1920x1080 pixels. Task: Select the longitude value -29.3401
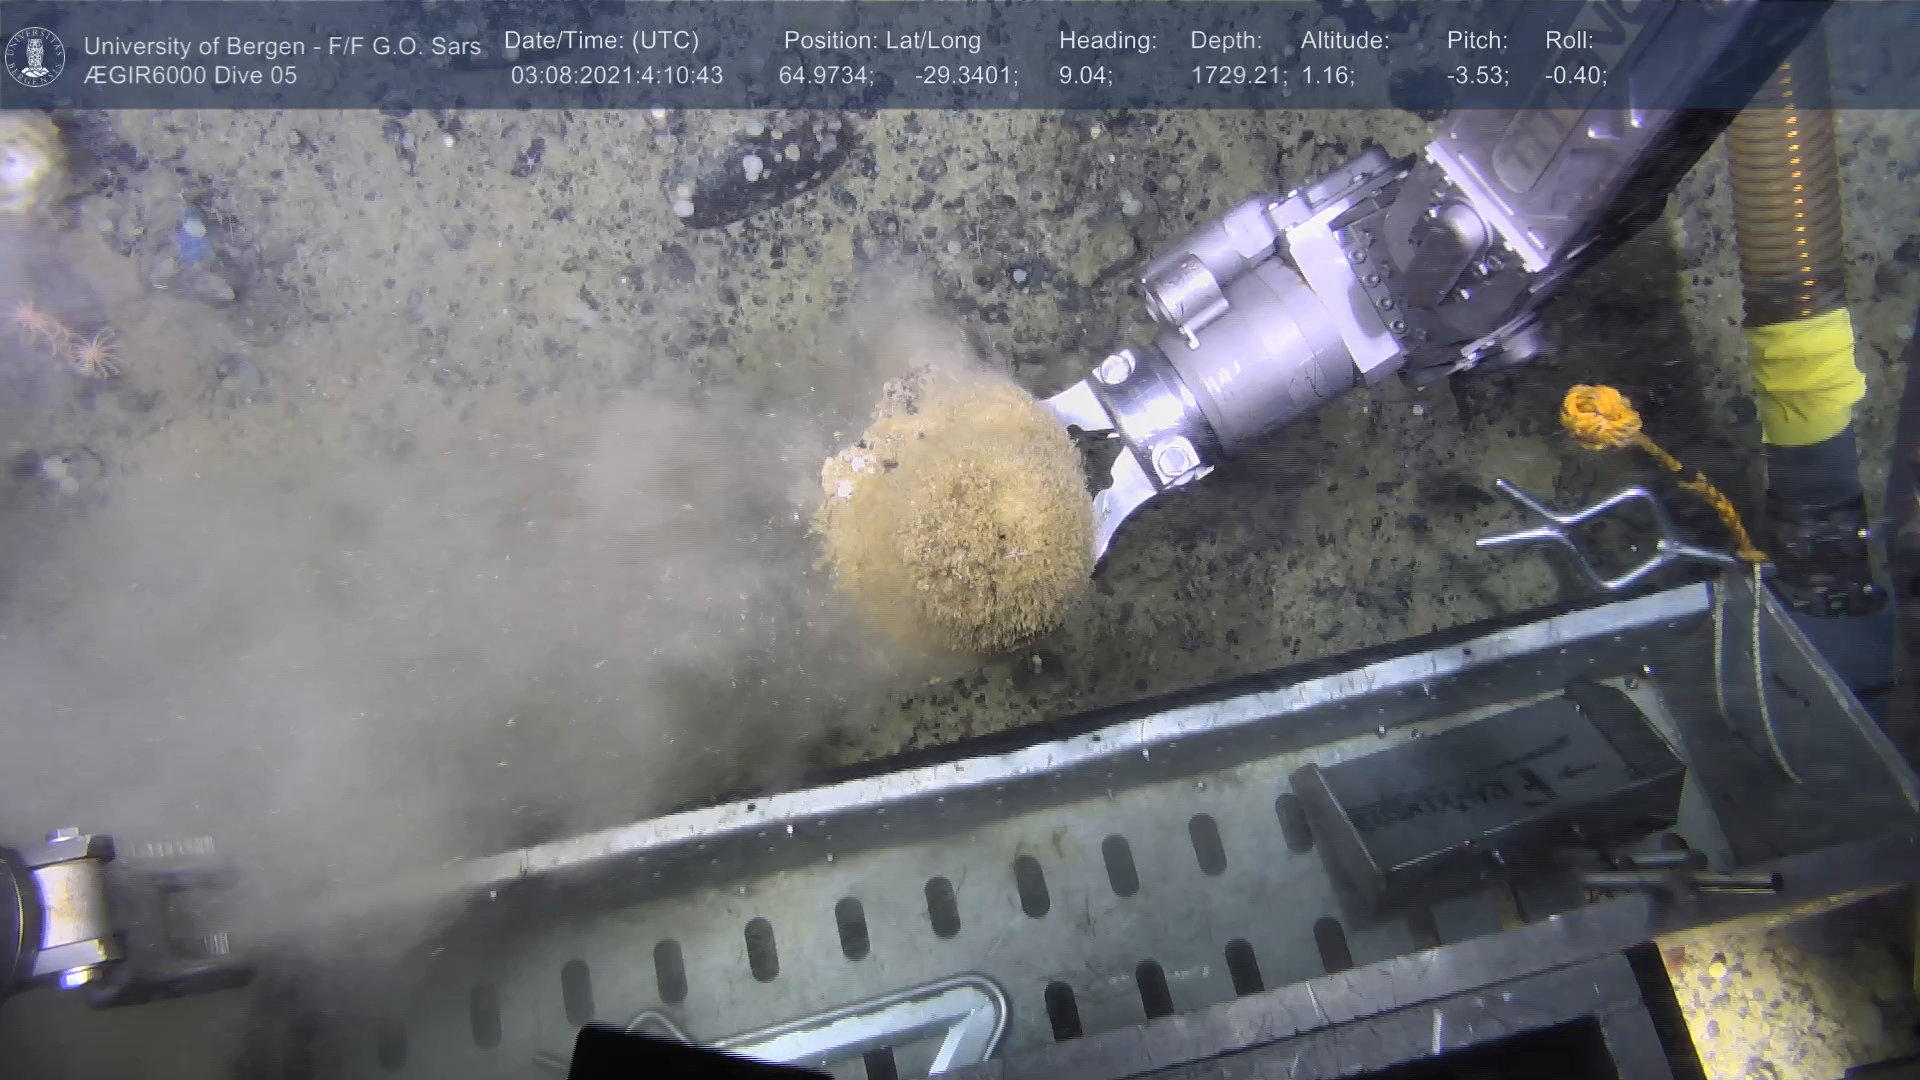[966, 76]
